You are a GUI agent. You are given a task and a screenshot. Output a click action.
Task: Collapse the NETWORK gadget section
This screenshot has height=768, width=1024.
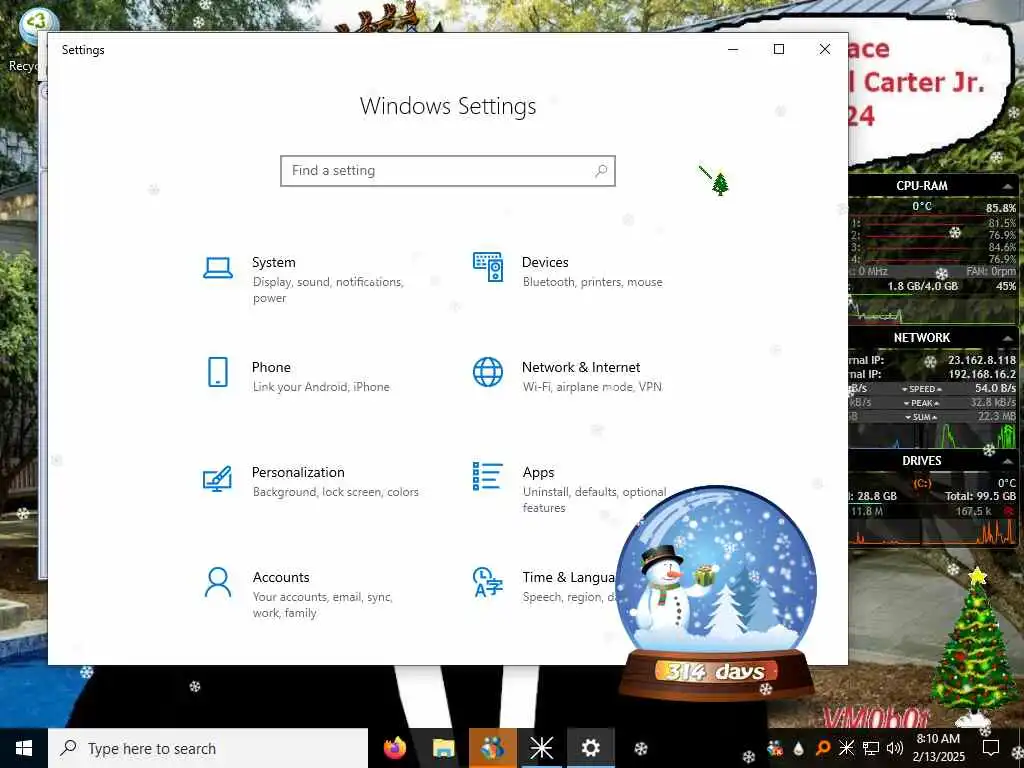(x=1008, y=338)
